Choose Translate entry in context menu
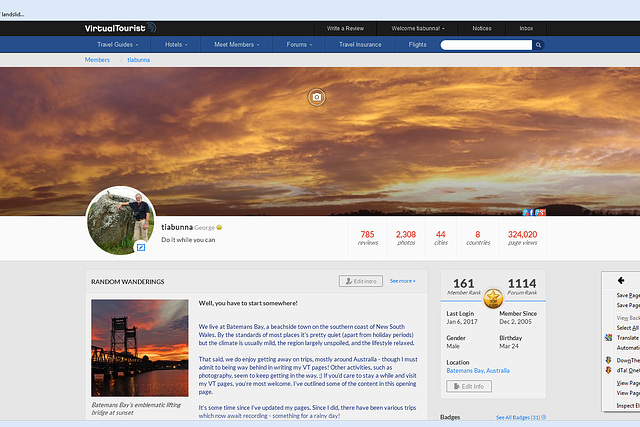The height and width of the screenshot is (427, 640). 628,338
